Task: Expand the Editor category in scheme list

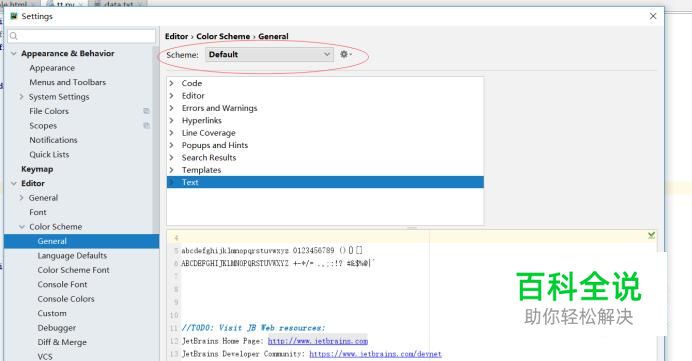Action: 172,95
